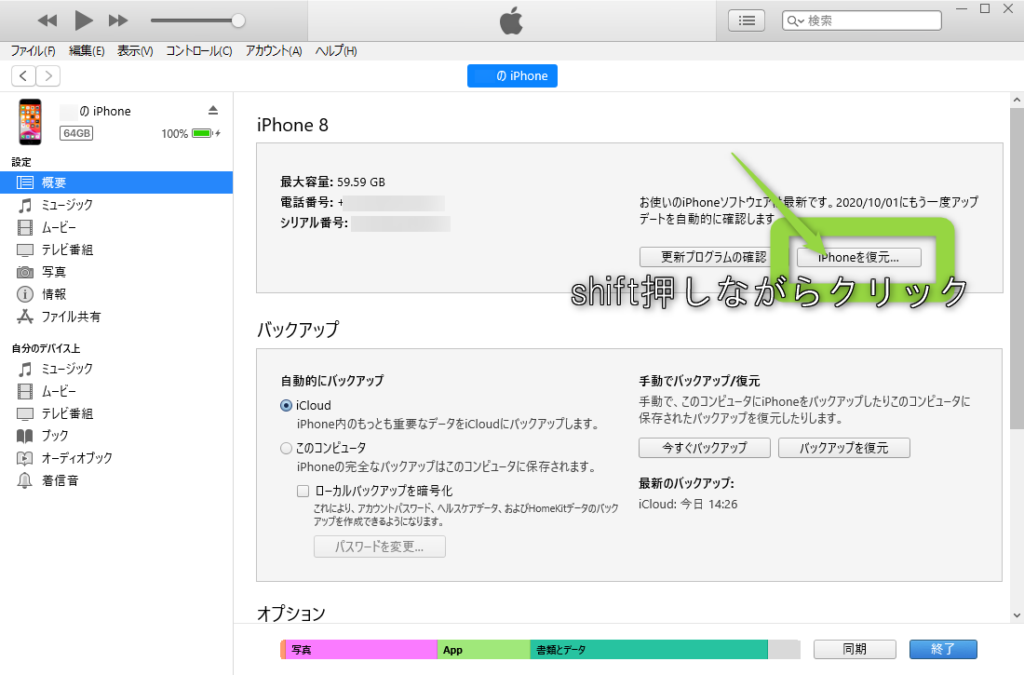Go forward with the right arrow
1024x675 pixels.
pyautogui.click(x=48, y=76)
